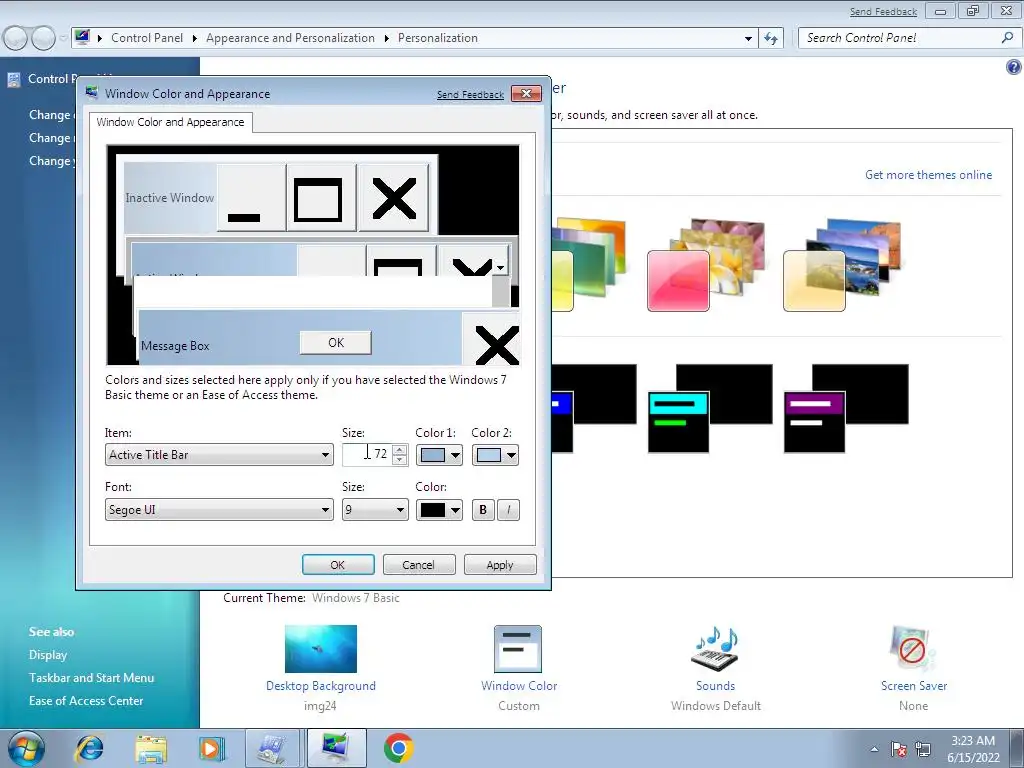The image size is (1024, 768).
Task: Click OK in the dialog
Action: 338,565
